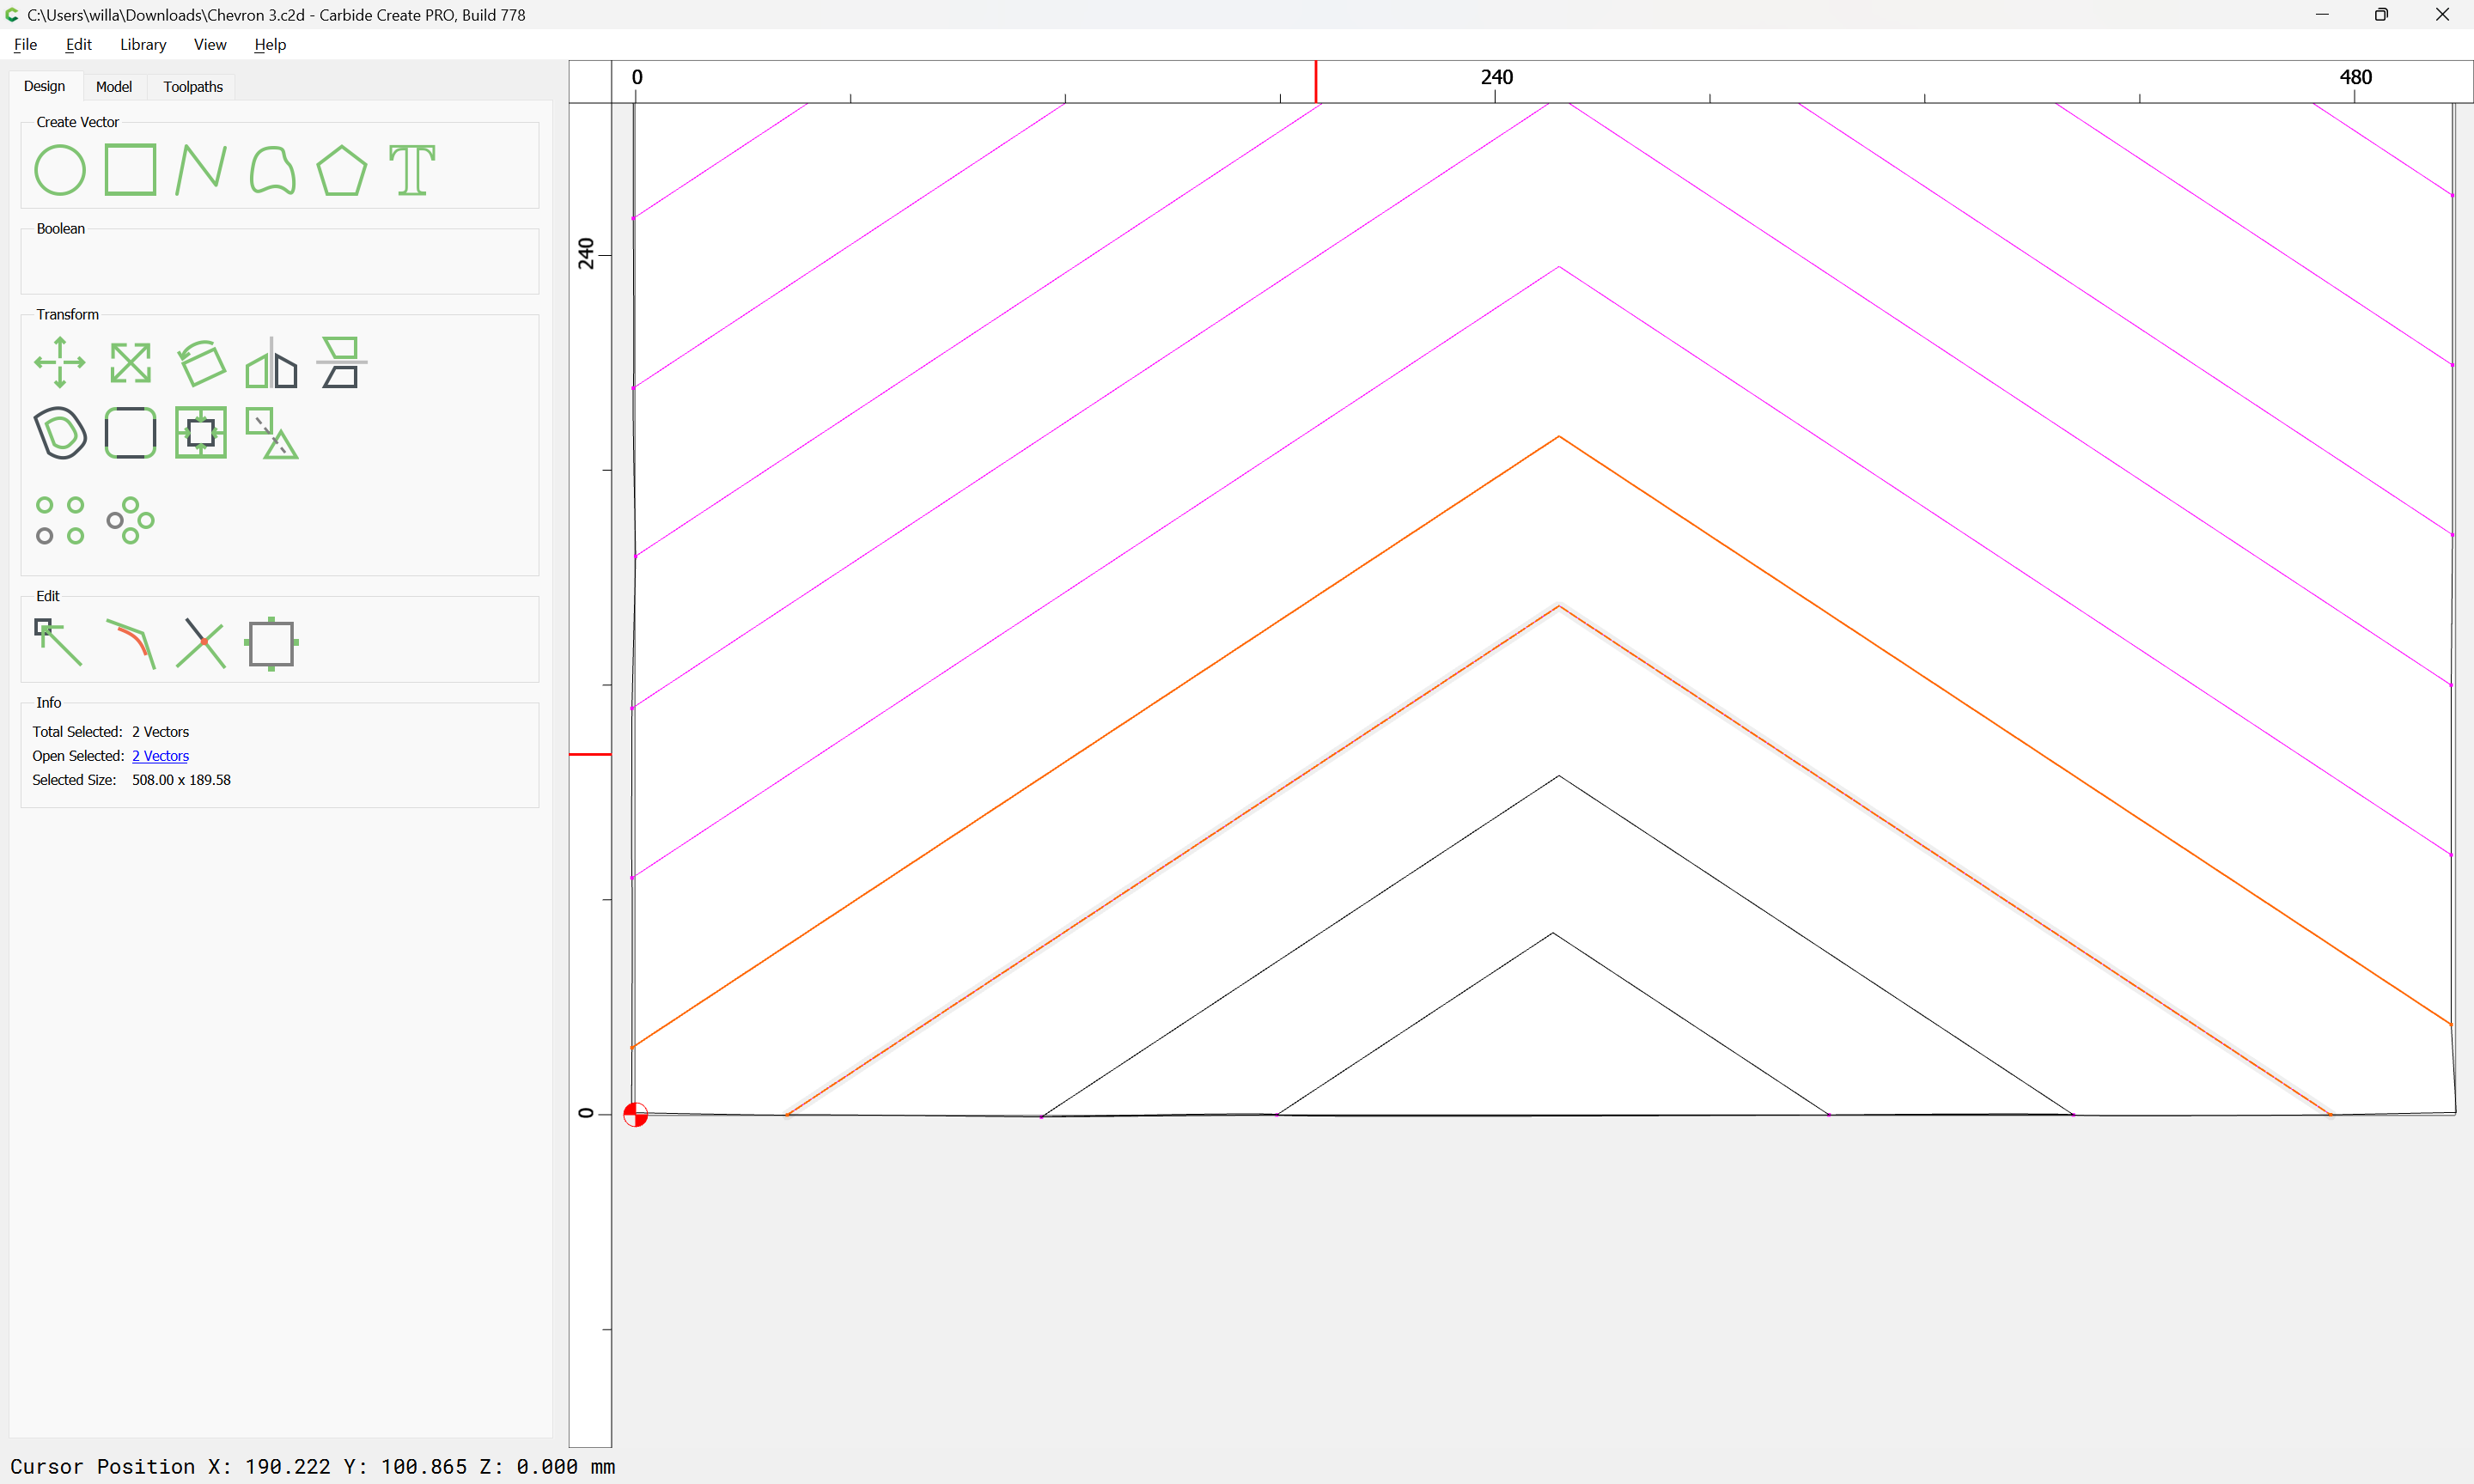Restore down the Carbide Create window
Viewport: 2474px width, 1484px height.
2381,14
